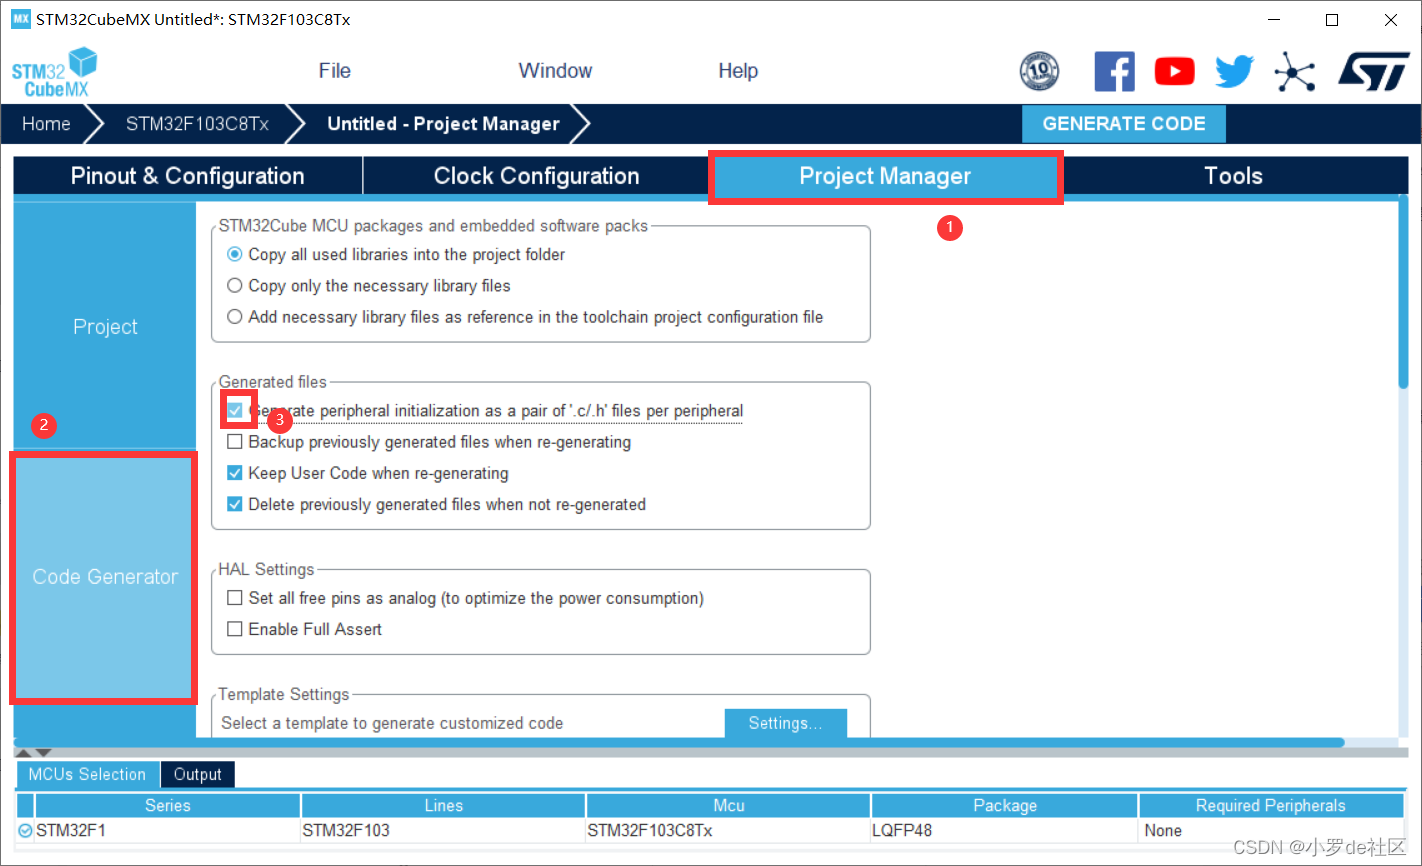Switch to Clock Configuration tab
1422x866 pixels.
pos(536,176)
